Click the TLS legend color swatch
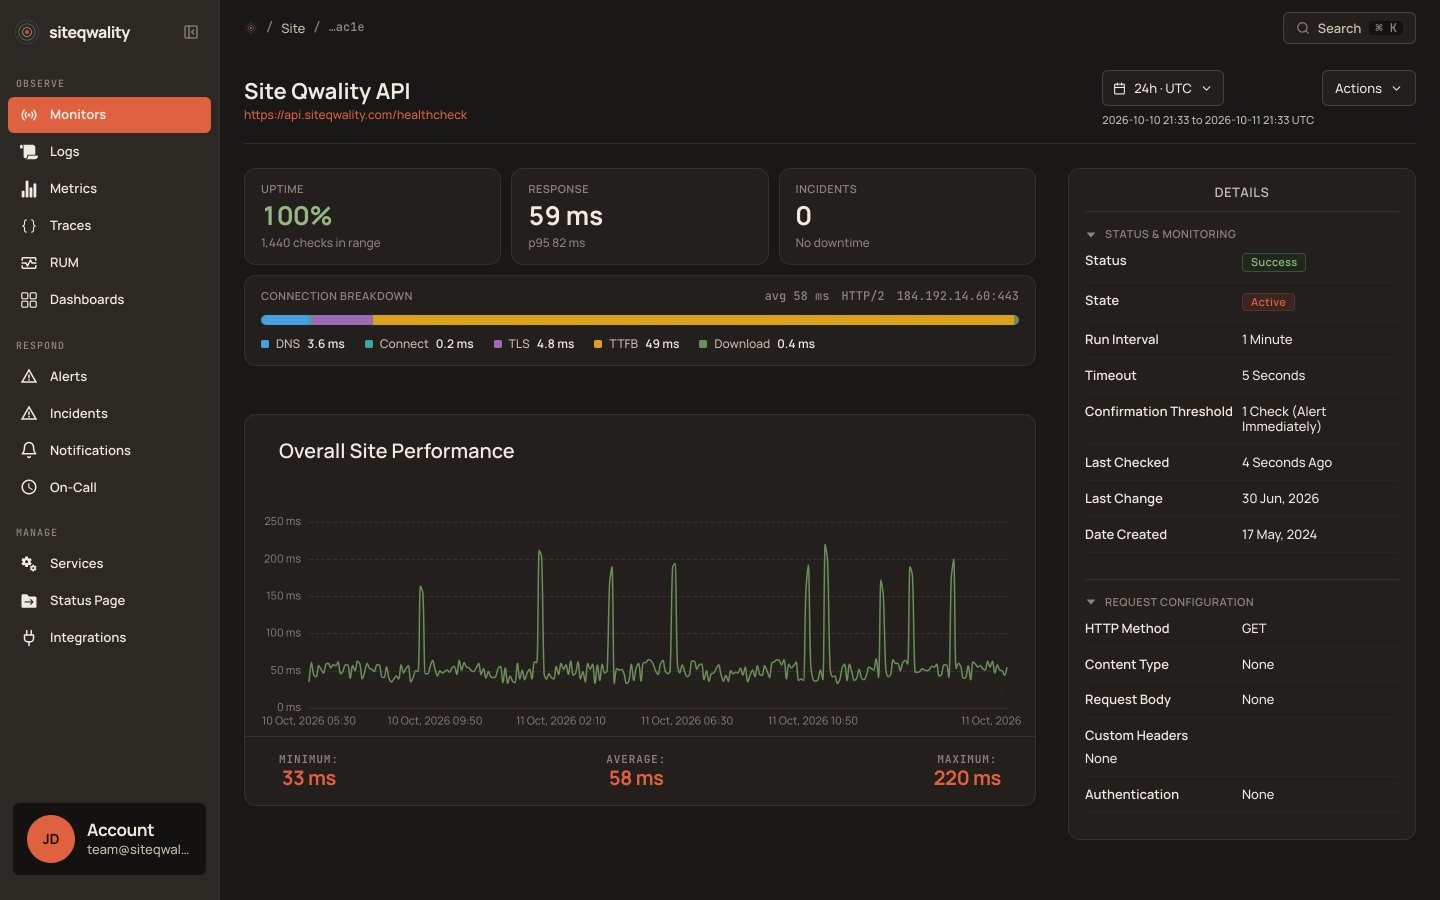Viewport: 1440px width, 900px height. click(x=498, y=344)
